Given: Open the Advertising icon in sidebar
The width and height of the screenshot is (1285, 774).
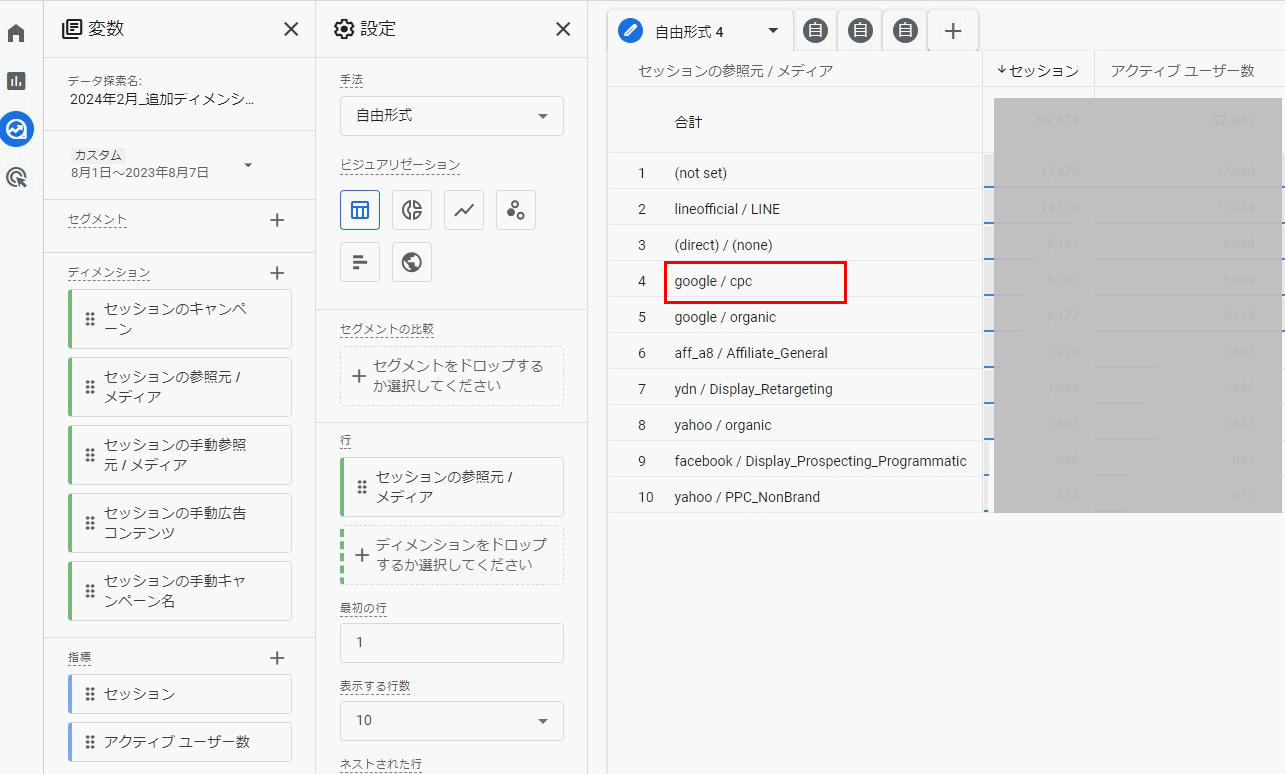Looking at the screenshot, I should click(x=16, y=178).
